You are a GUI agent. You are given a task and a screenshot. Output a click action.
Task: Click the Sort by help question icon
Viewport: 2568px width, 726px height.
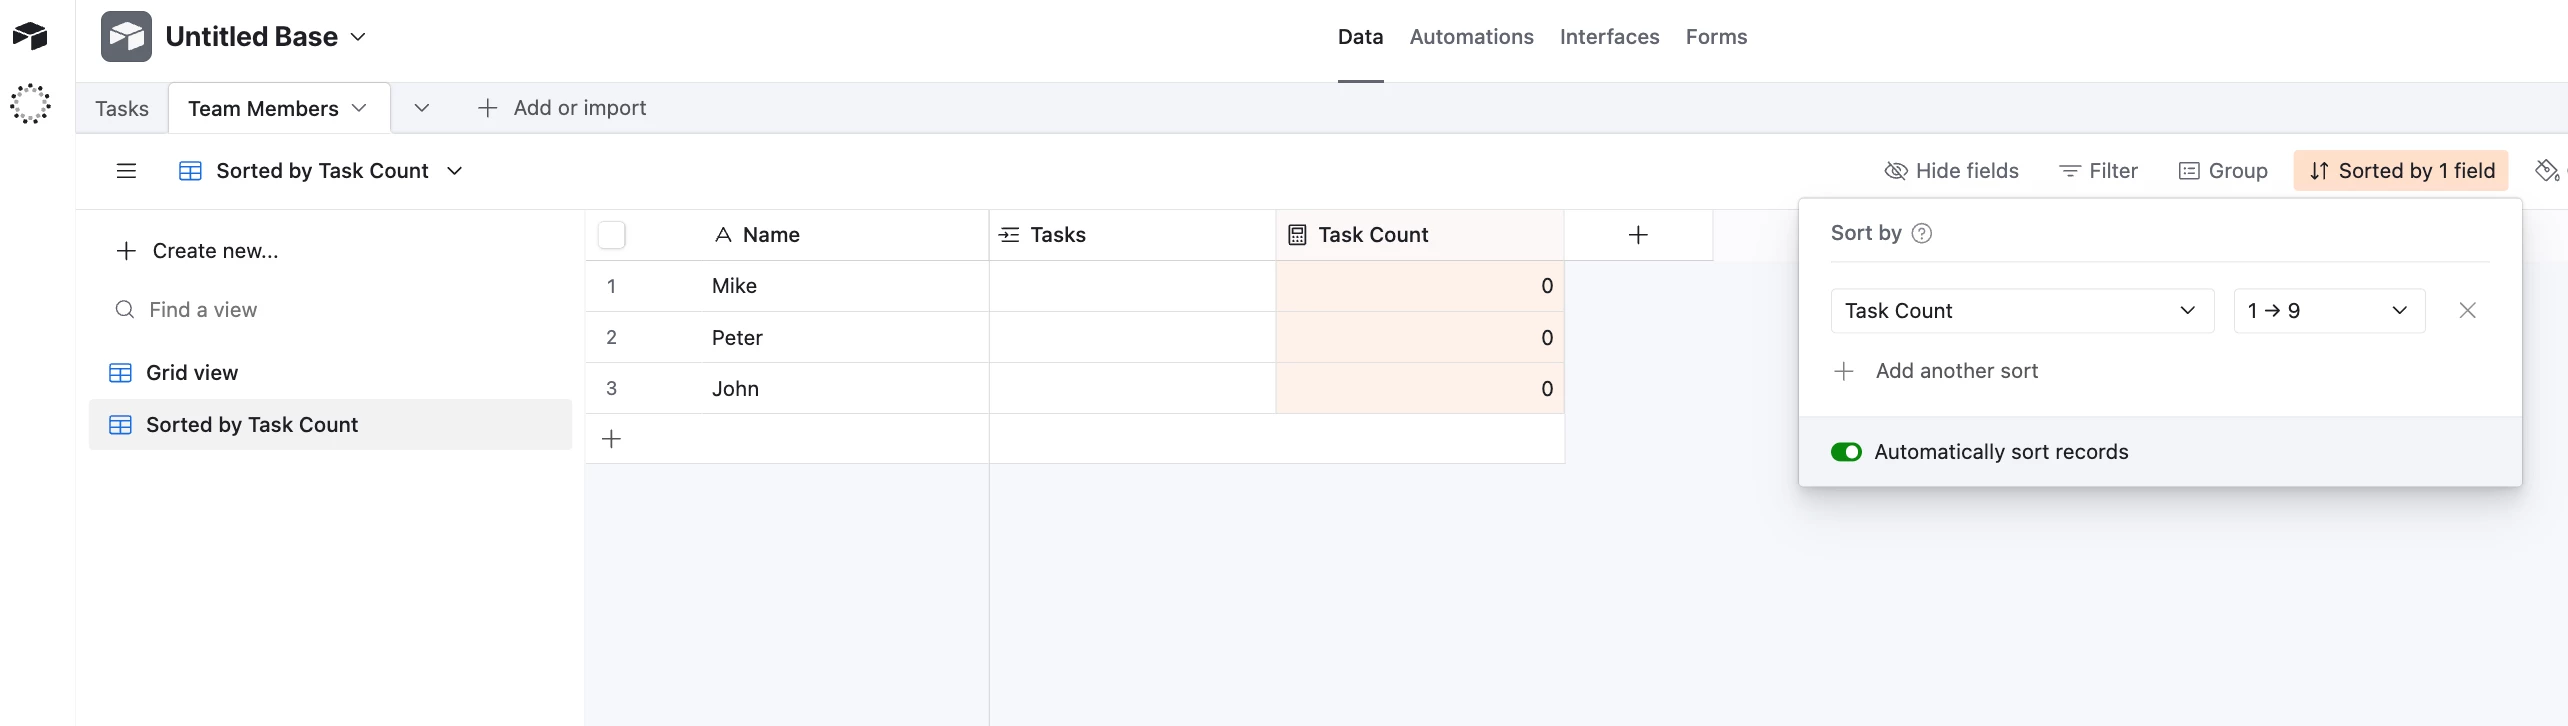pyautogui.click(x=1921, y=233)
